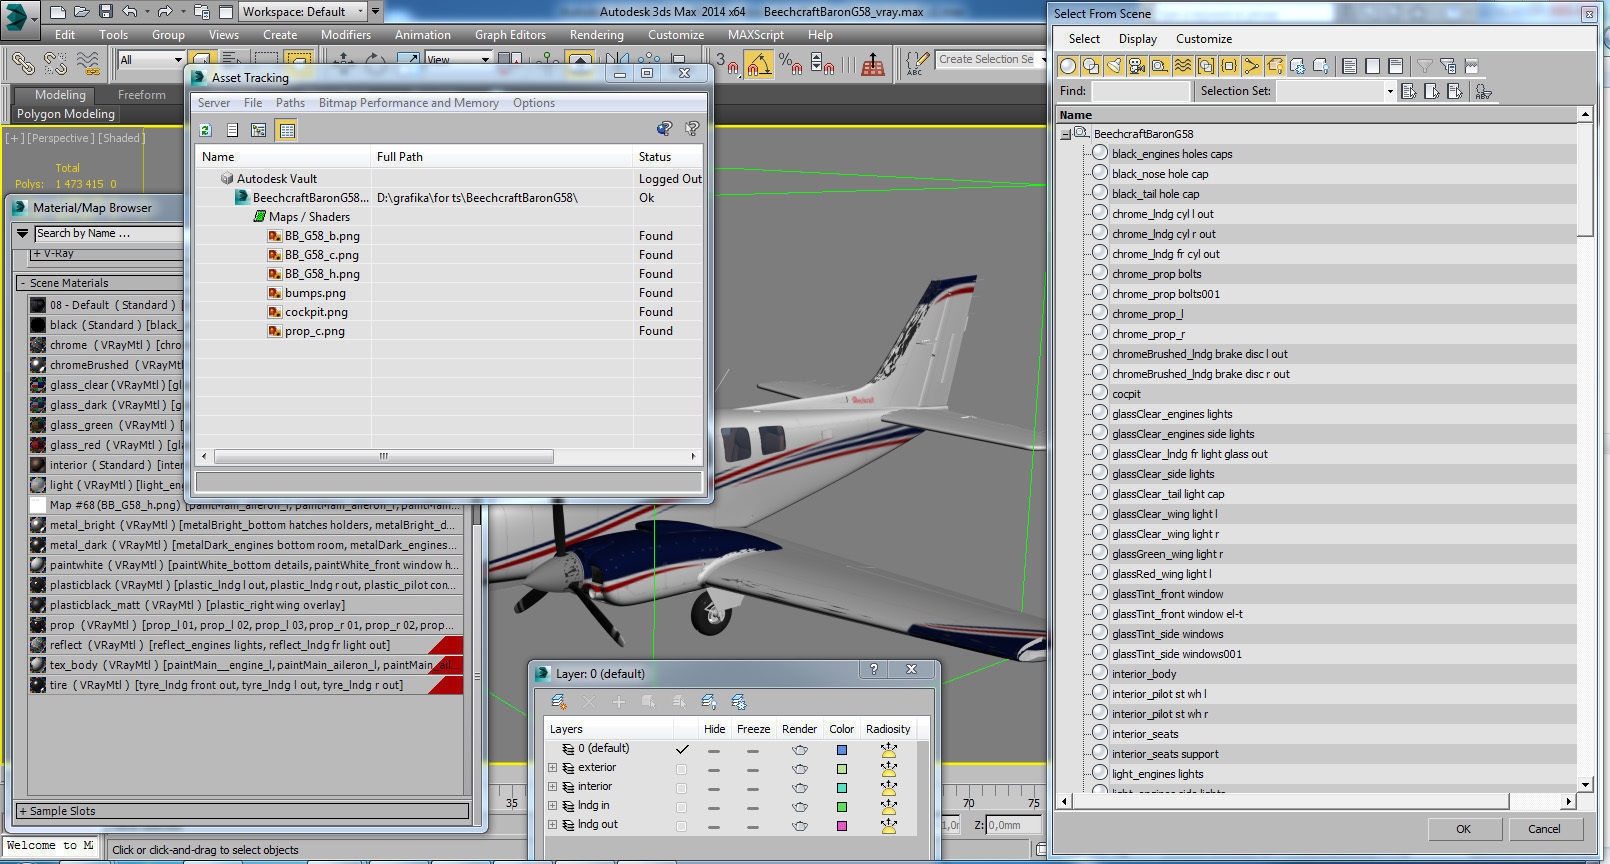Click Table View icon in Asset Tracking
The width and height of the screenshot is (1610, 864).
click(x=287, y=130)
